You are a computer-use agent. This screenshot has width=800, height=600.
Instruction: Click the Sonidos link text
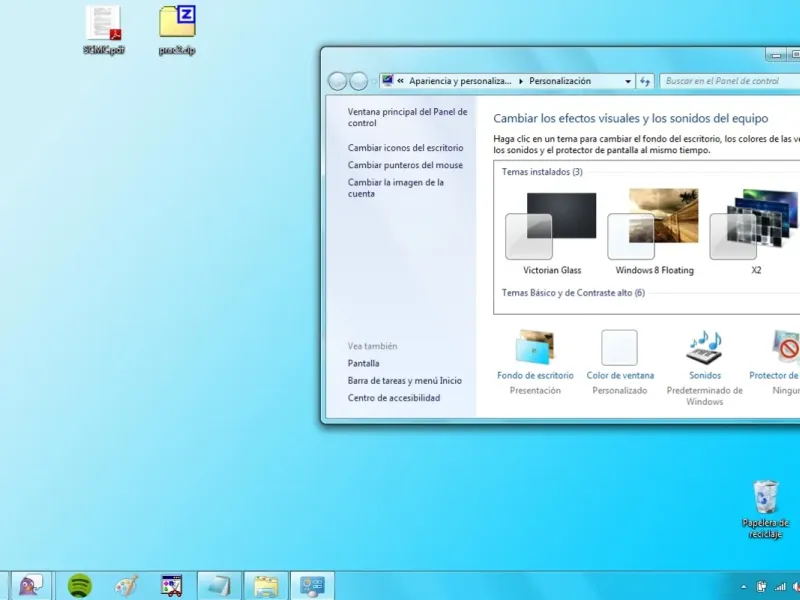pos(705,376)
